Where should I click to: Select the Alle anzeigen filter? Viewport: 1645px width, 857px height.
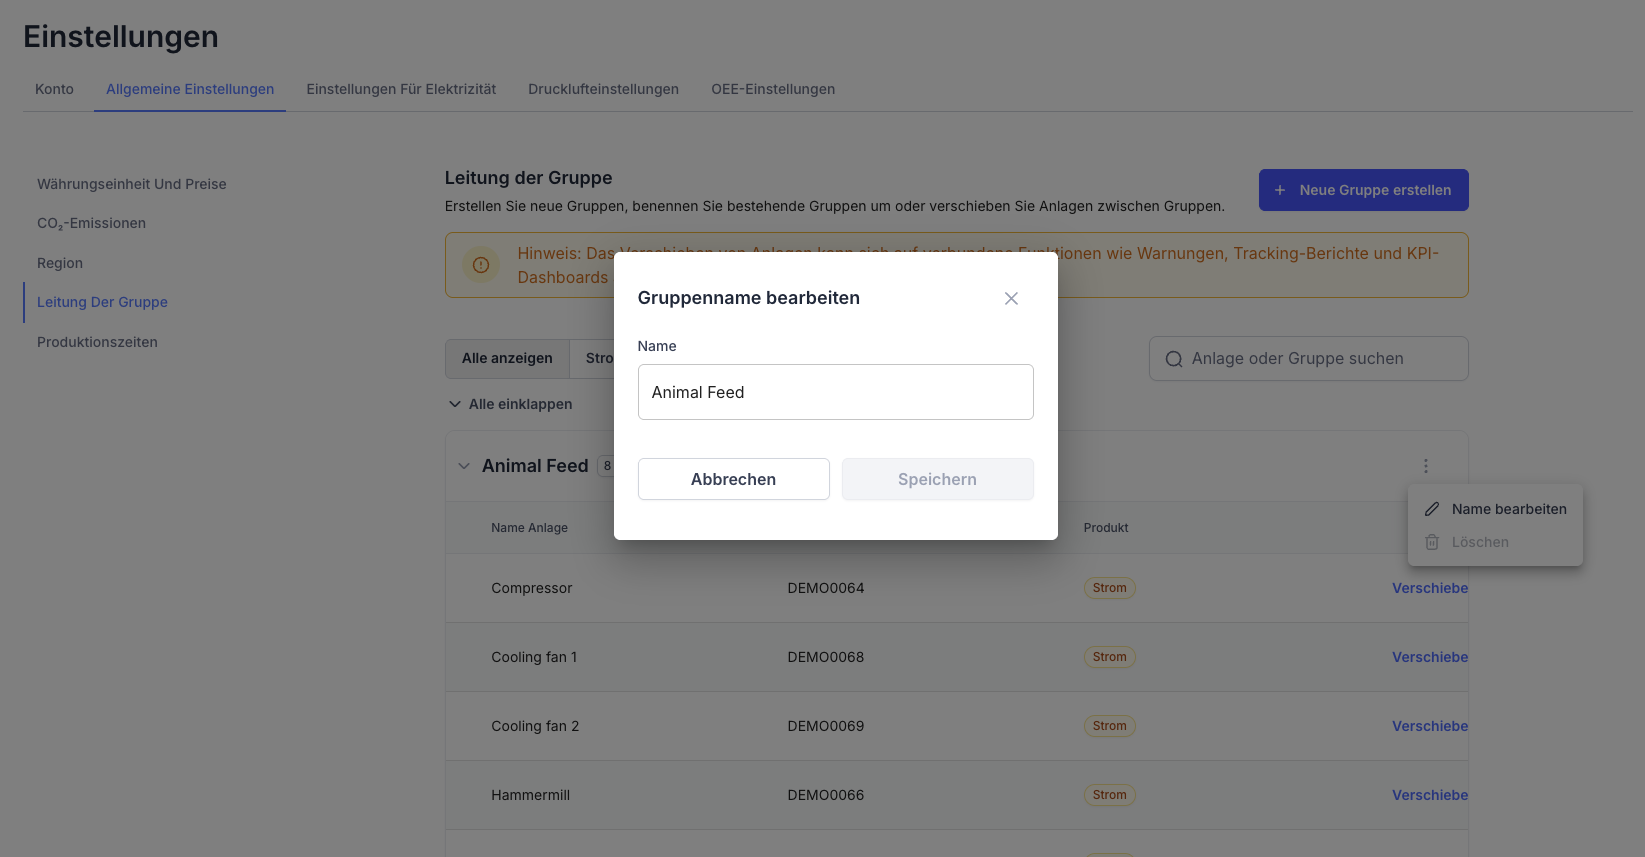tap(507, 358)
